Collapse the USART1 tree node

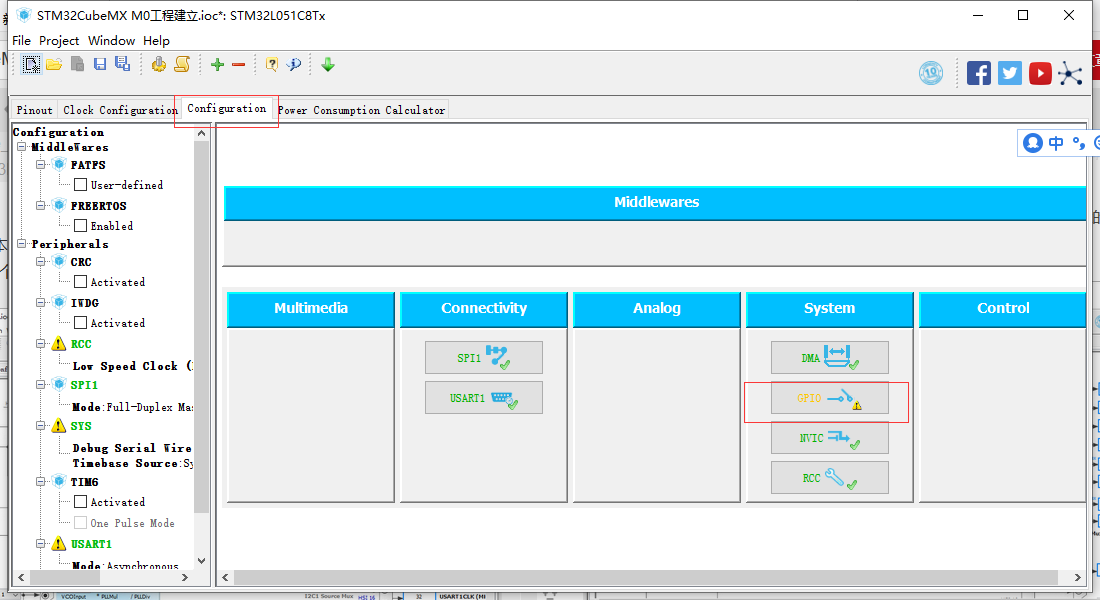pos(41,544)
